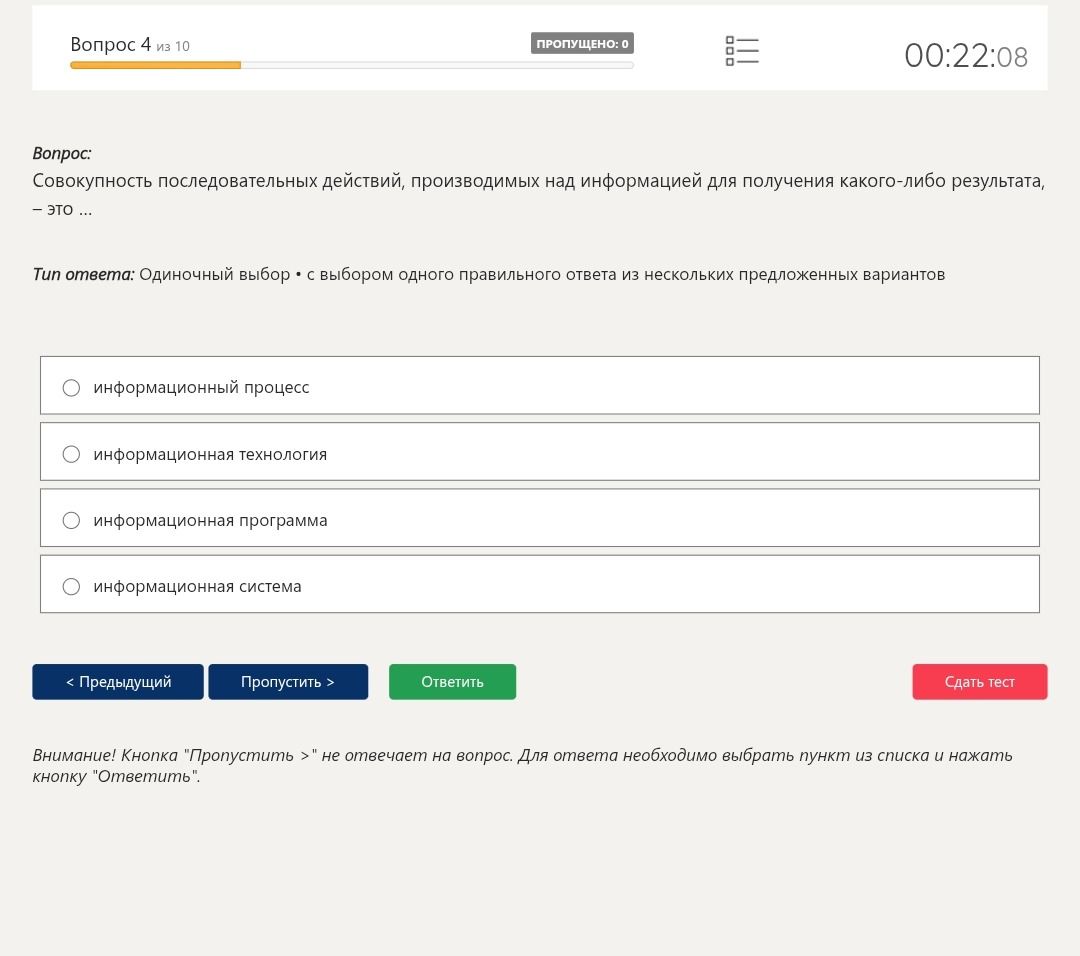1080x956 pixels.
Task: Select radio button for информационная система
Action: (71, 587)
